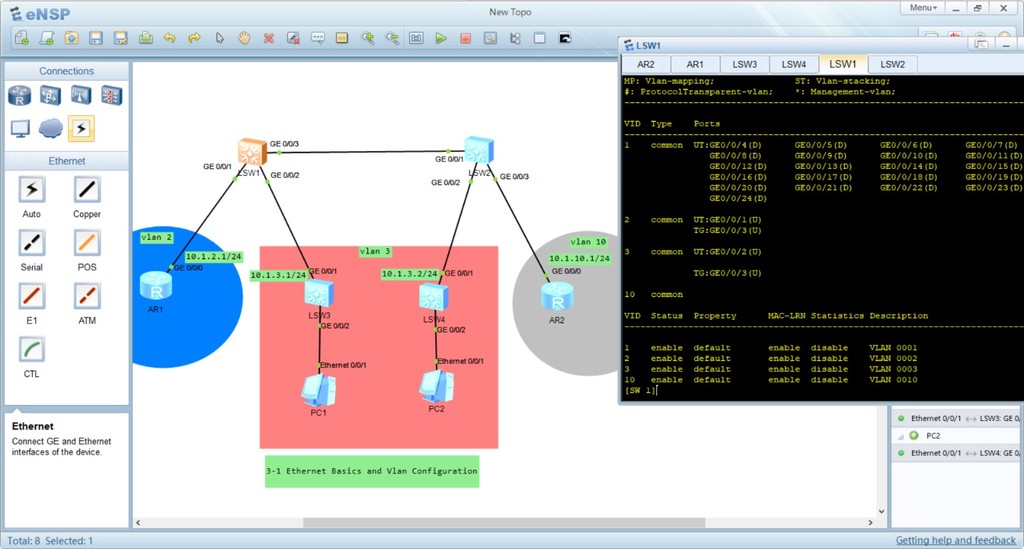
Task: Click the Delete red X toolbar icon
Action: (269, 39)
